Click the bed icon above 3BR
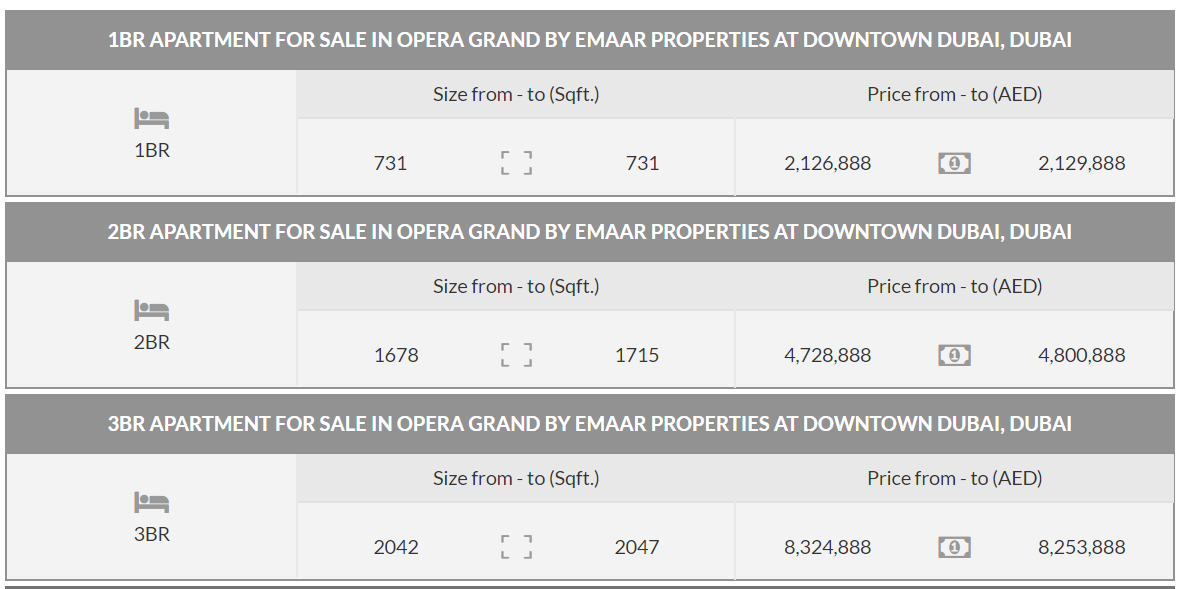 coord(151,502)
